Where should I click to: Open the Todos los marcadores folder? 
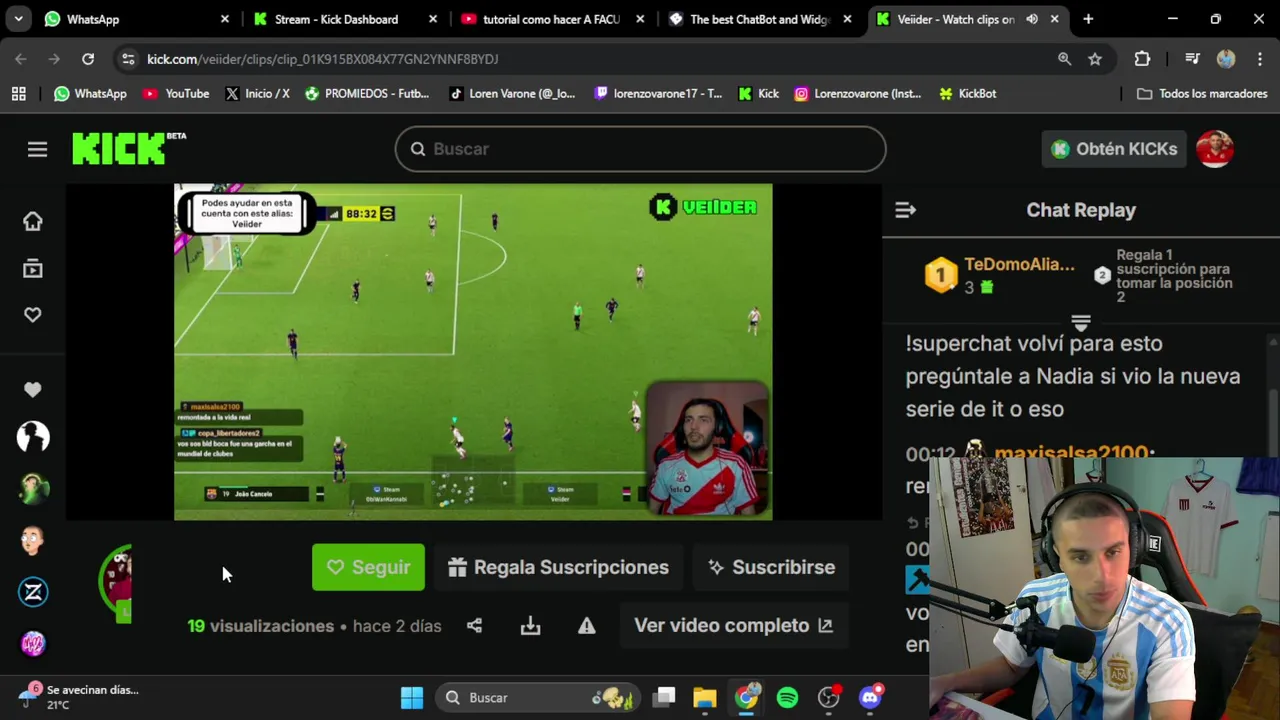pyautogui.click(x=1202, y=93)
